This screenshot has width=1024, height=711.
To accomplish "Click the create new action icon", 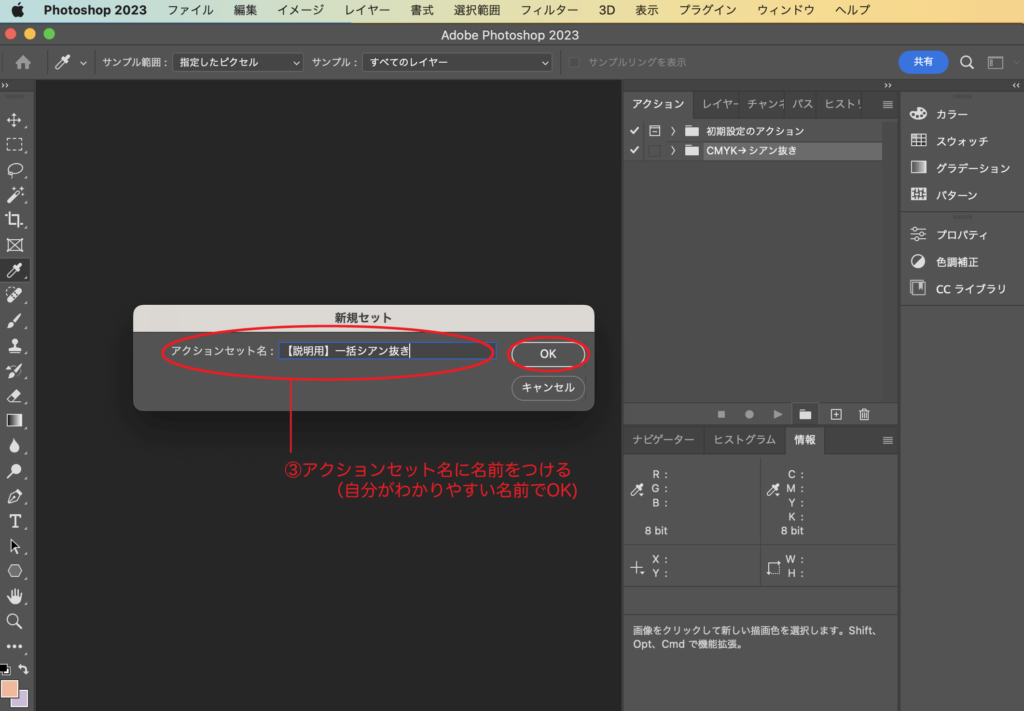I will [x=836, y=415].
